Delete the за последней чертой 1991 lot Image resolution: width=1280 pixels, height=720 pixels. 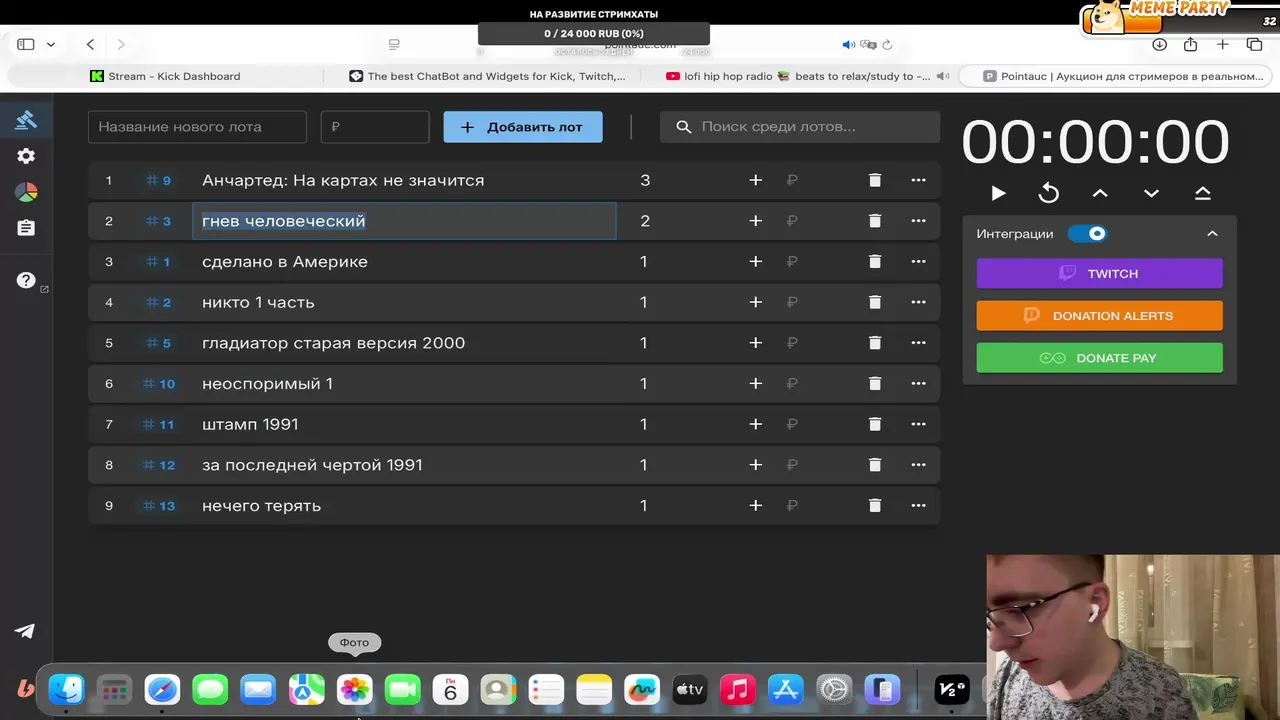875,465
